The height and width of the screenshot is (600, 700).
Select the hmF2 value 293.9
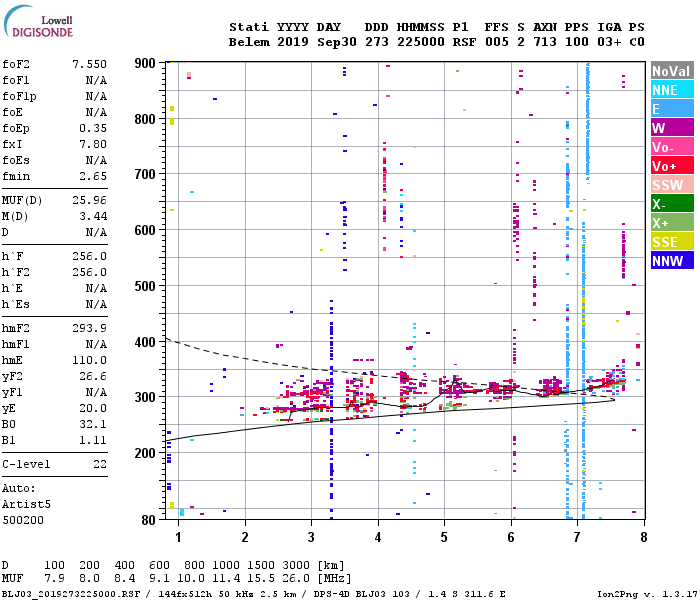point(90,329)
